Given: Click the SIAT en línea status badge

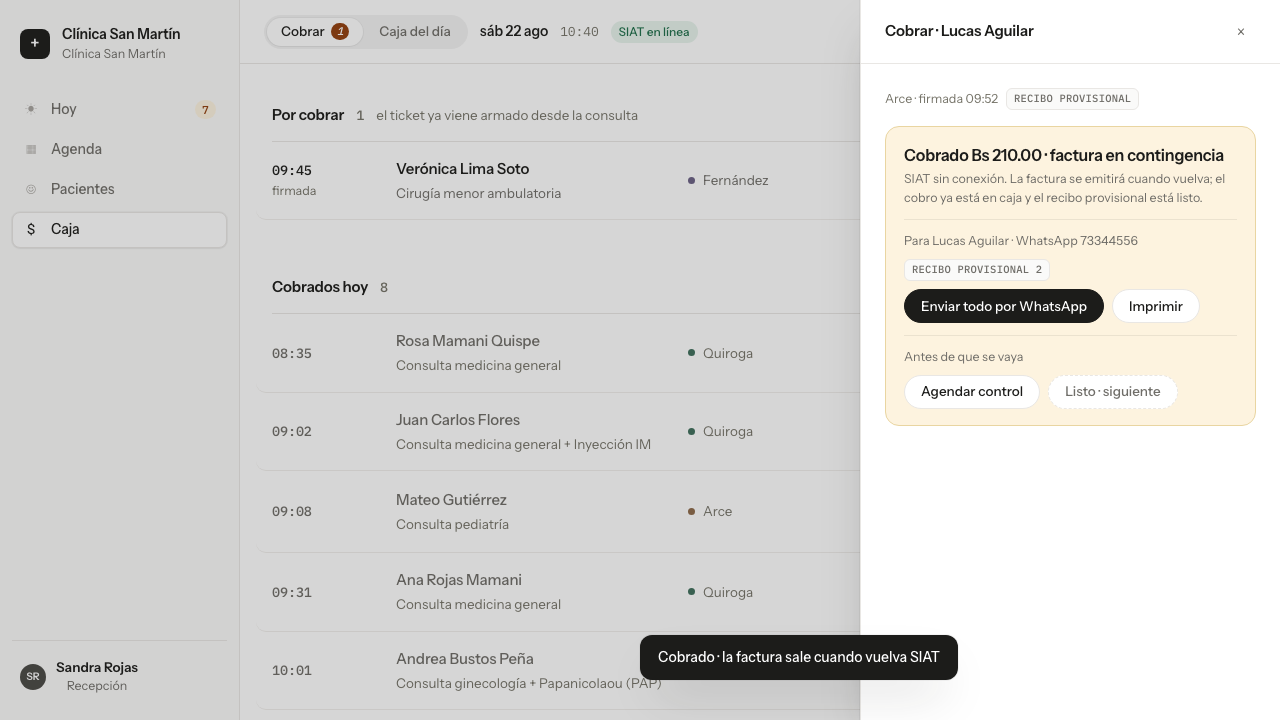Looking at the screenshot, I should (x=654, y=32).
